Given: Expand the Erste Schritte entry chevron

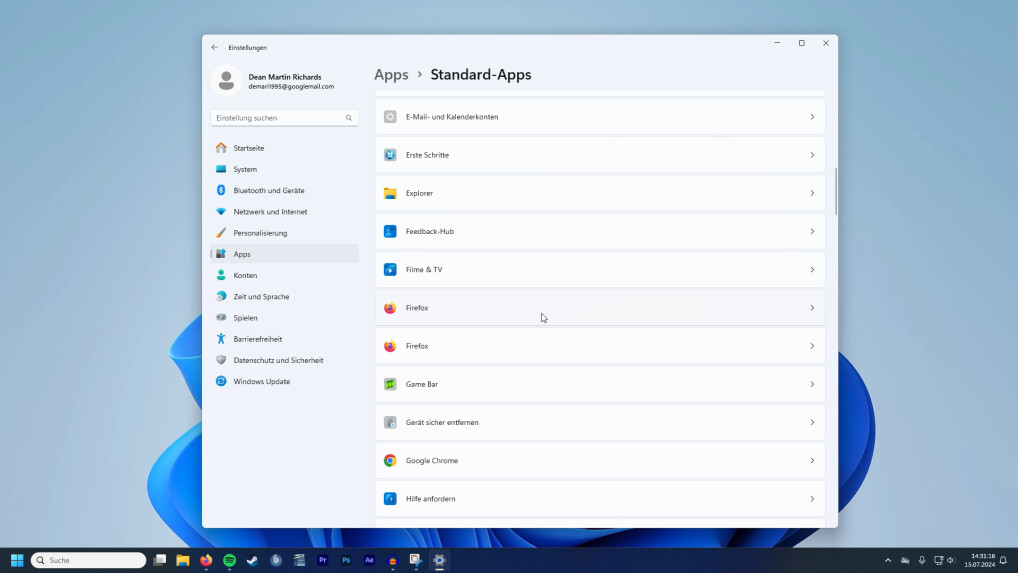Looking at the screenshot, I should pos(811,155).
